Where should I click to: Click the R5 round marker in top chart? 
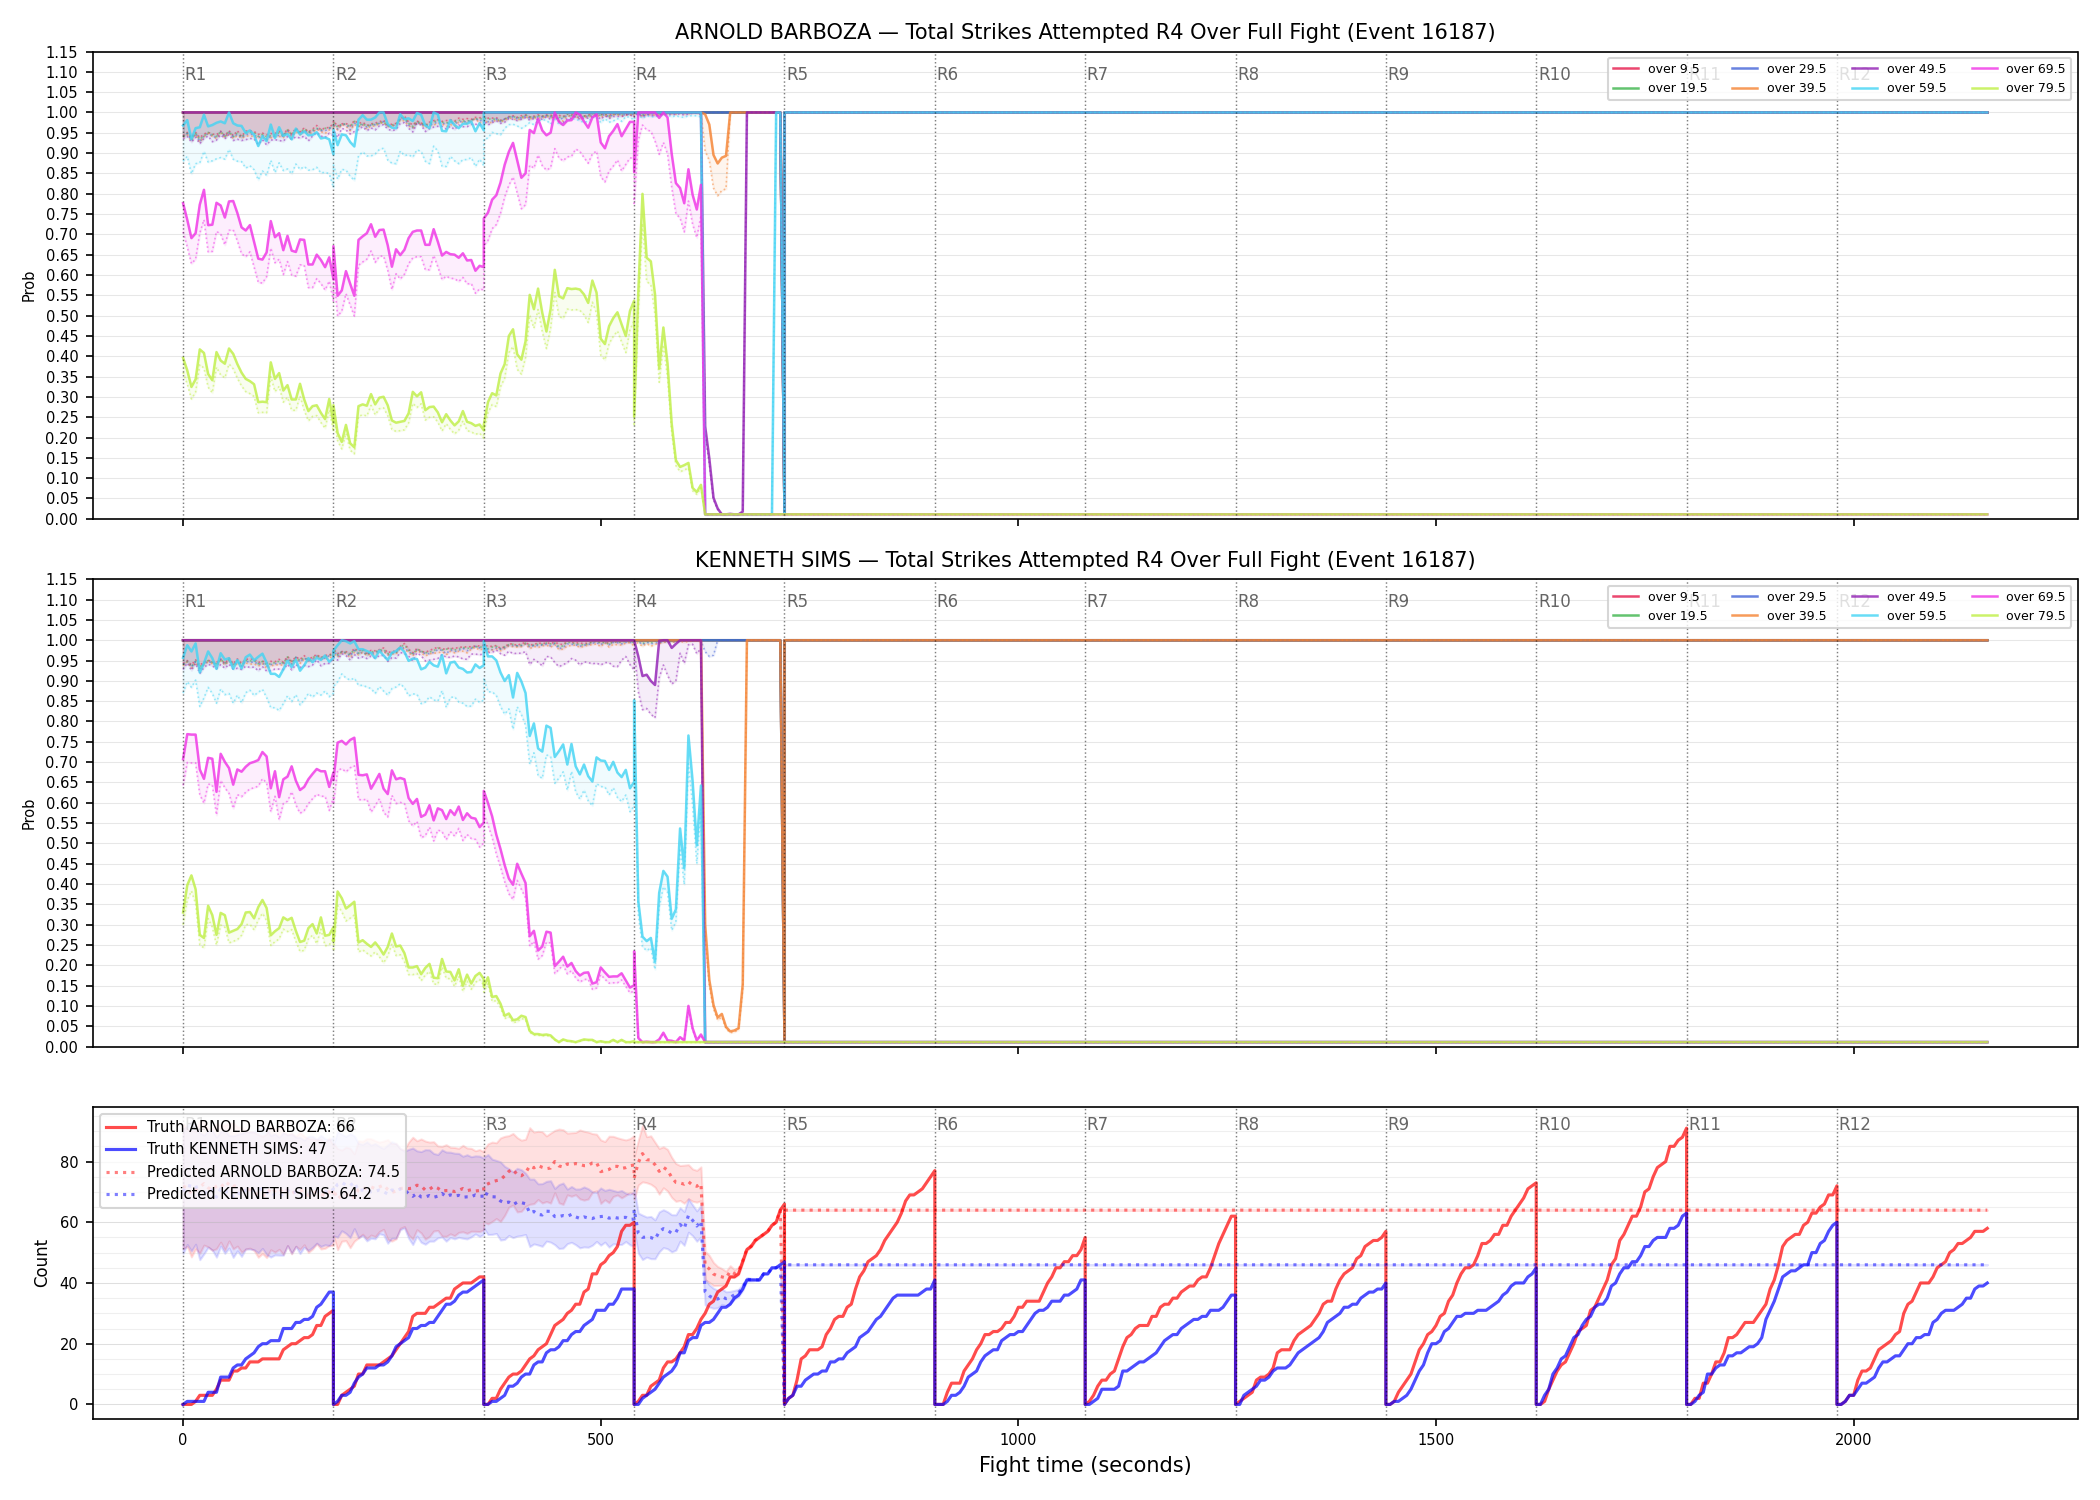click(x=797, y=74)
